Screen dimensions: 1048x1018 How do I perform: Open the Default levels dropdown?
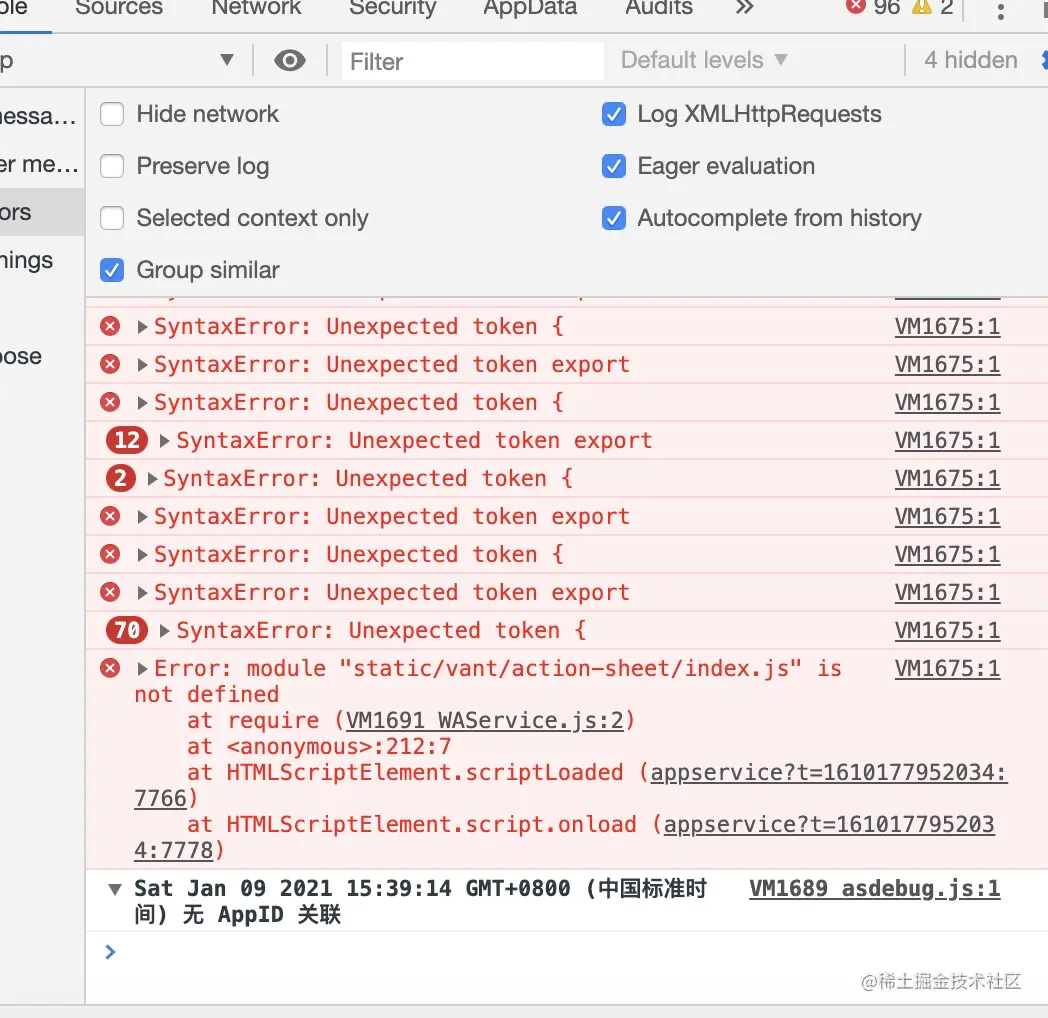tap(704, 60)
